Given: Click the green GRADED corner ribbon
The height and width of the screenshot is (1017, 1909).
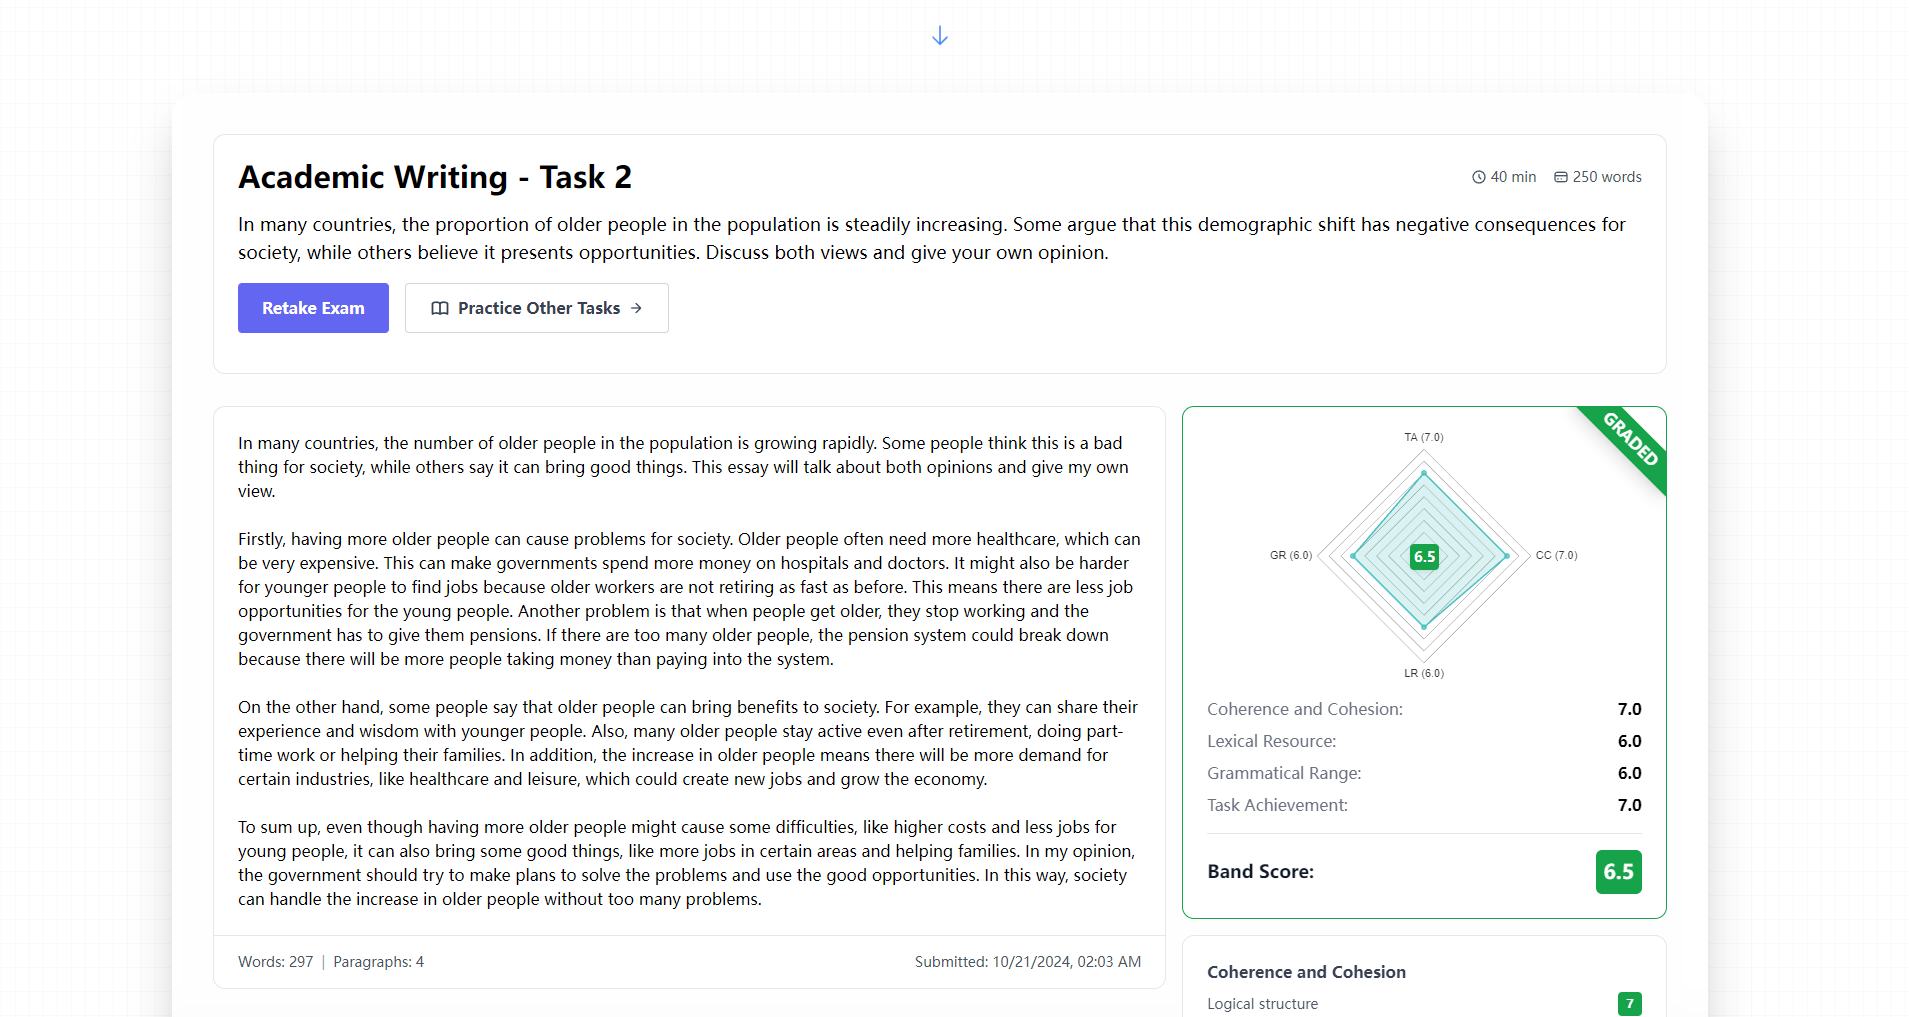Looking at the screenshot, I should [x=1632, y=440].
